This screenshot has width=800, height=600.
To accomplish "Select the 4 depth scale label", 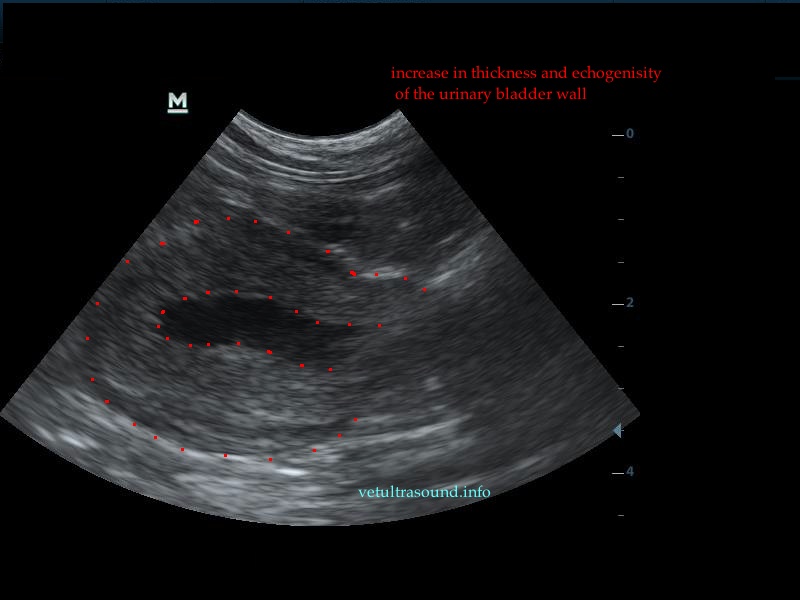I will point(630,472).
